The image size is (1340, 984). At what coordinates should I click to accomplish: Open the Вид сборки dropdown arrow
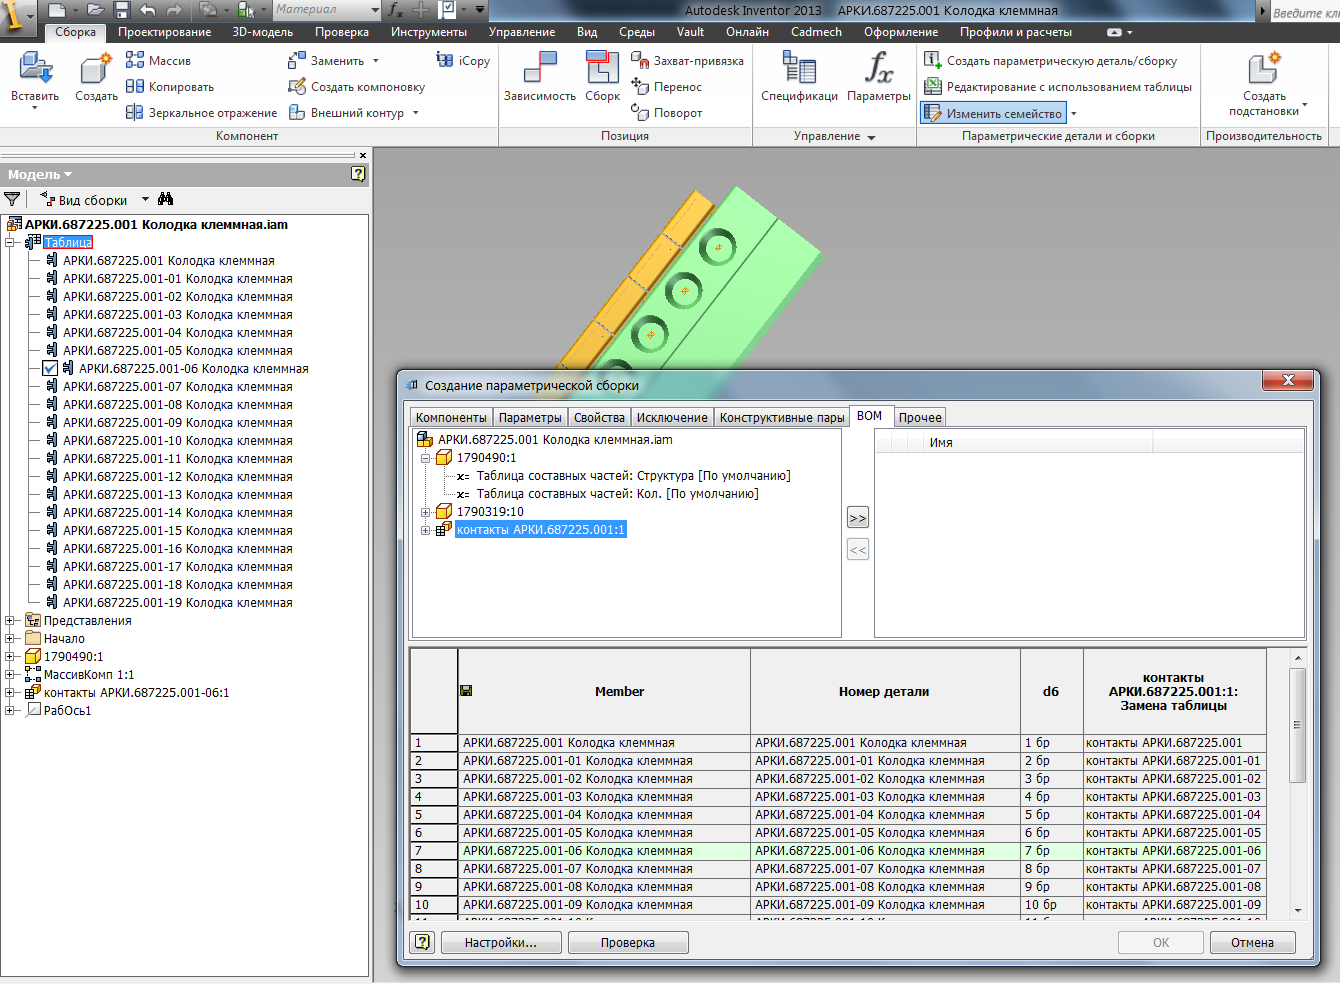[145, 199]
